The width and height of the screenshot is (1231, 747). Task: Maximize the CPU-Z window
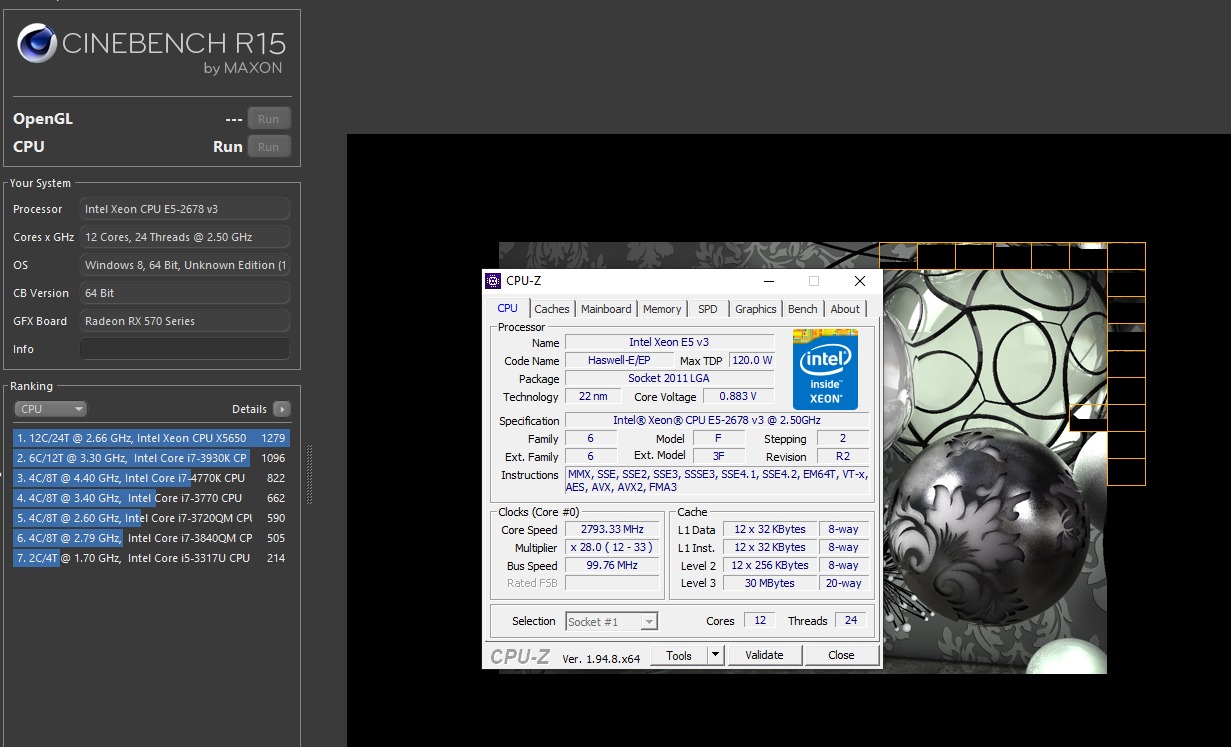click(x=813, y=281)
